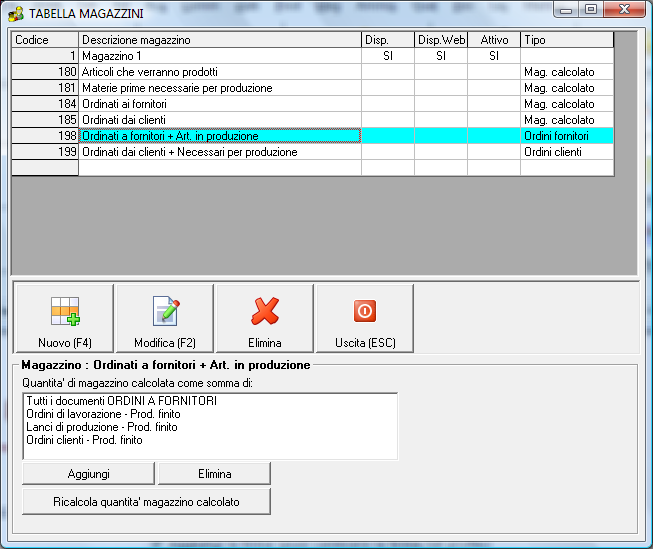The width and height of the screenshot is (653, 549).
Task: Close the TABELLA MAGAZZINI window
Action: (x=624, y=9)
